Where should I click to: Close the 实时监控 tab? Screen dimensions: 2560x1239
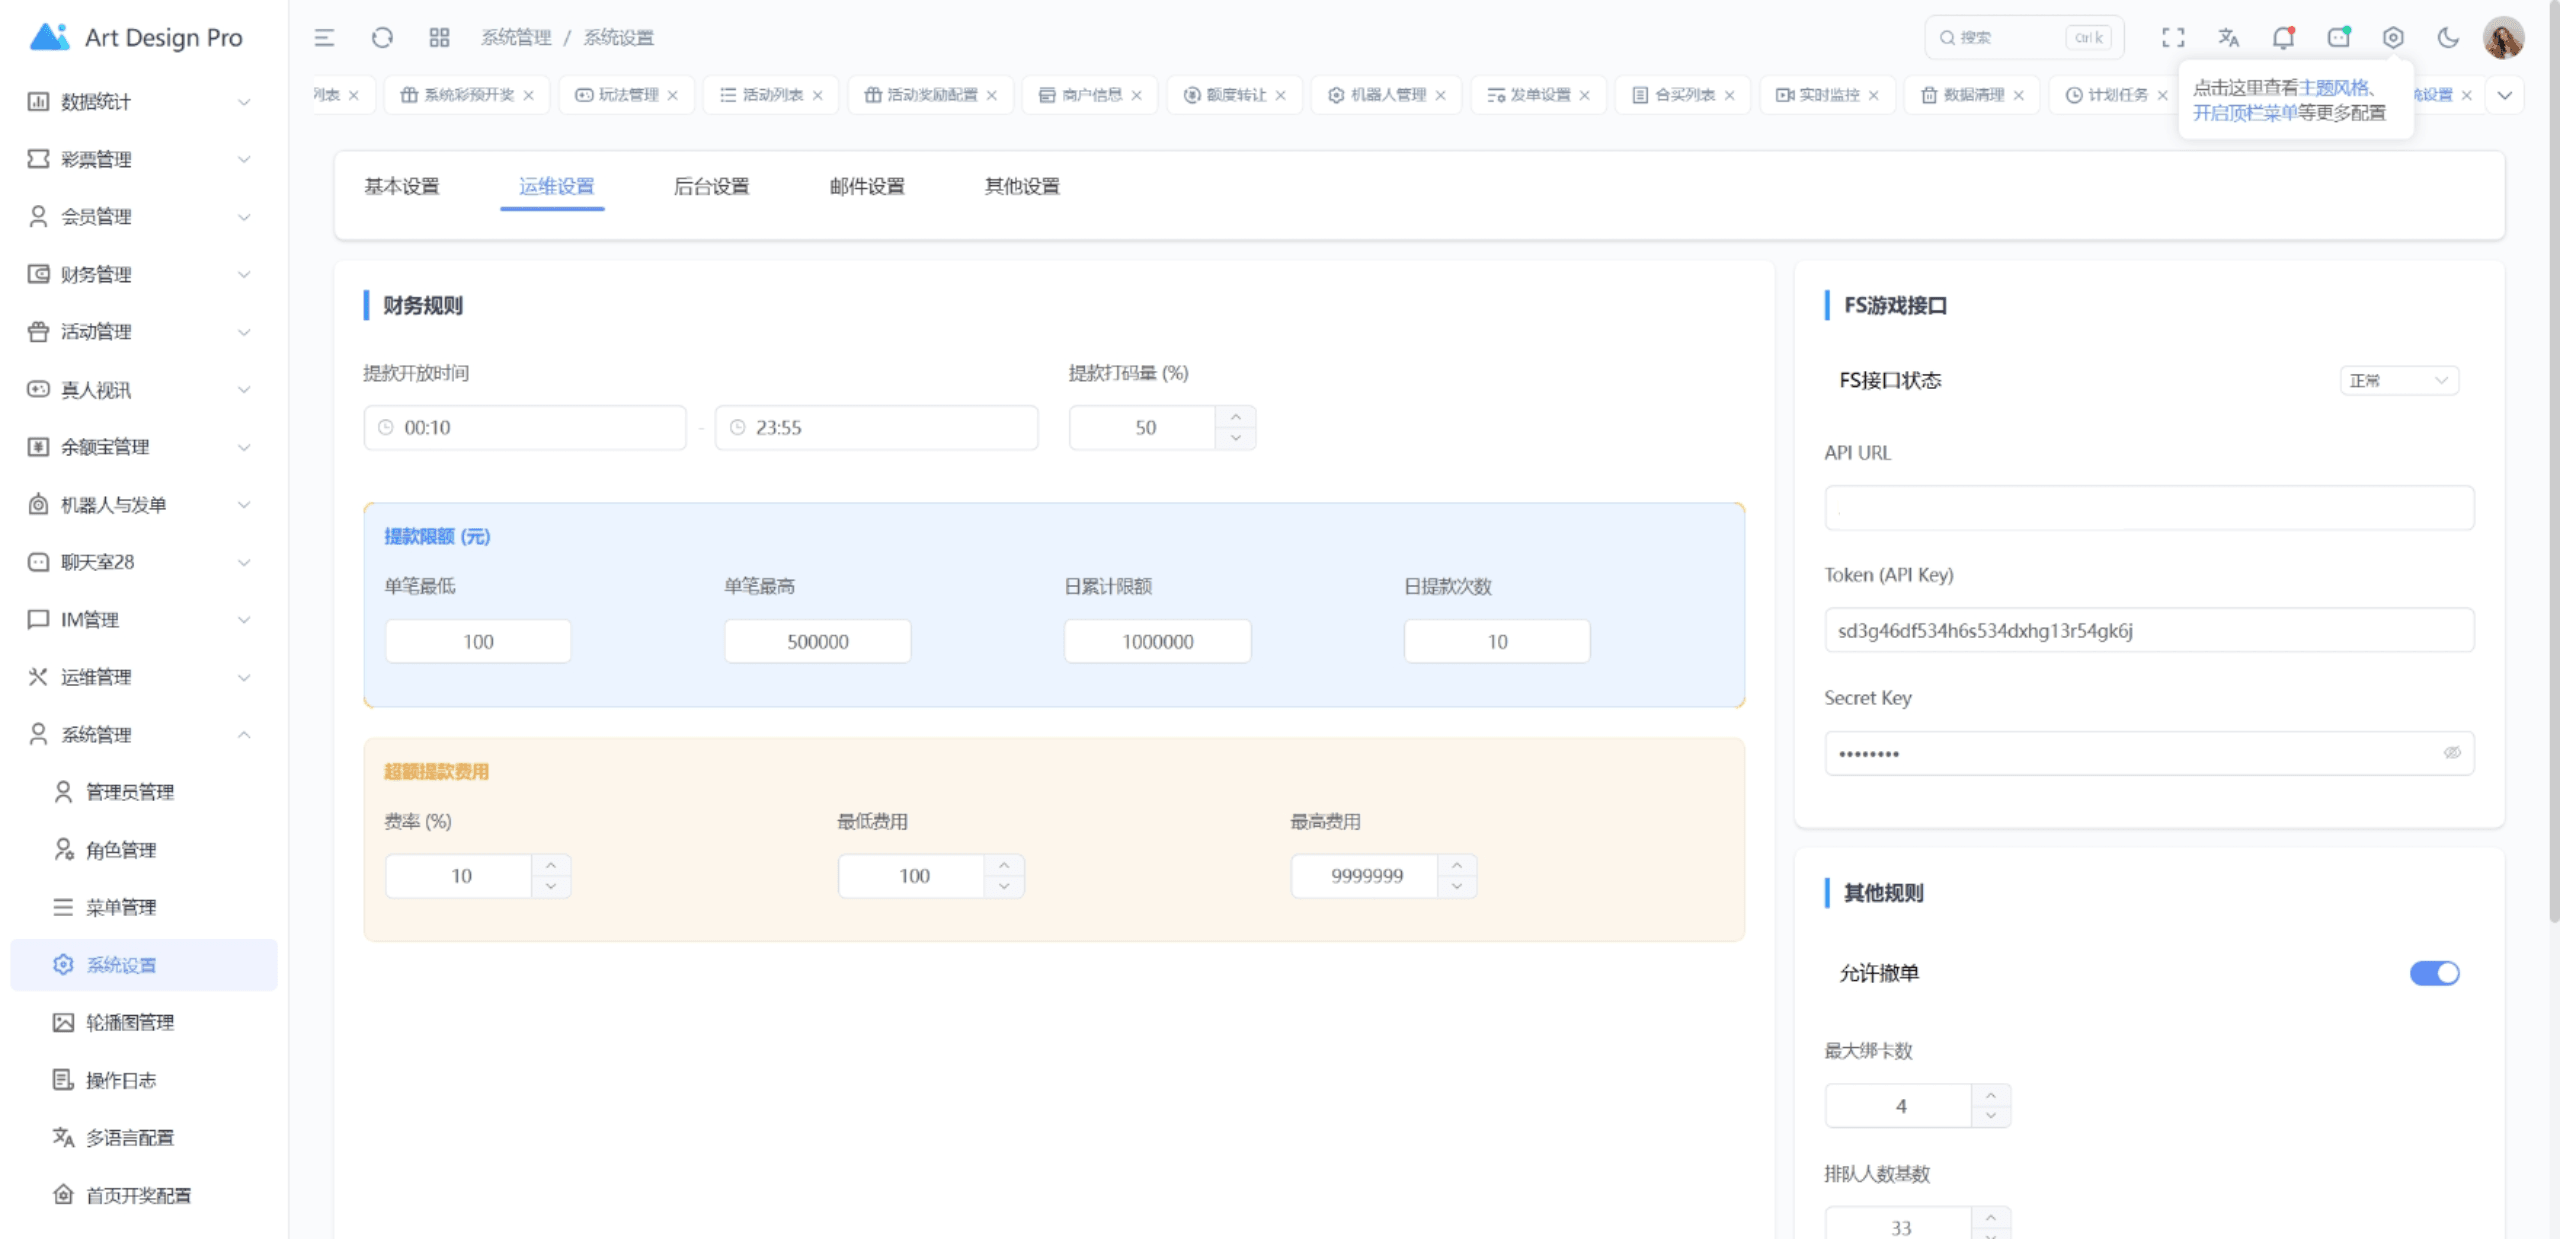tap(1874, 95)
